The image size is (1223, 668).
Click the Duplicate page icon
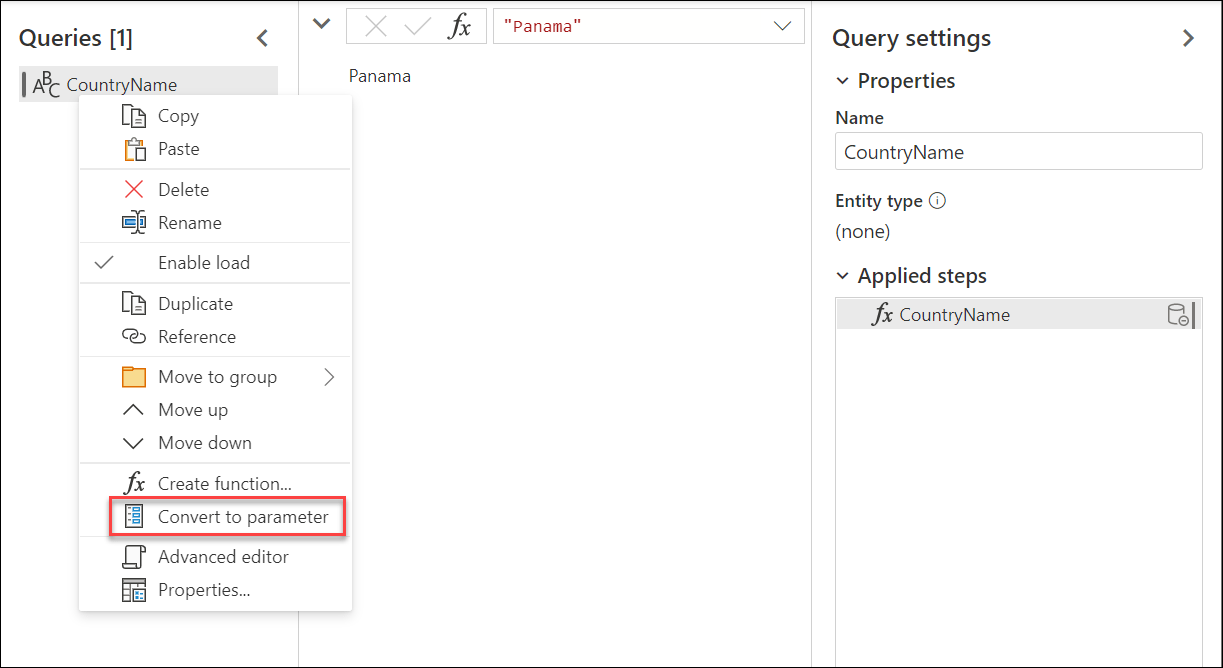134,304
